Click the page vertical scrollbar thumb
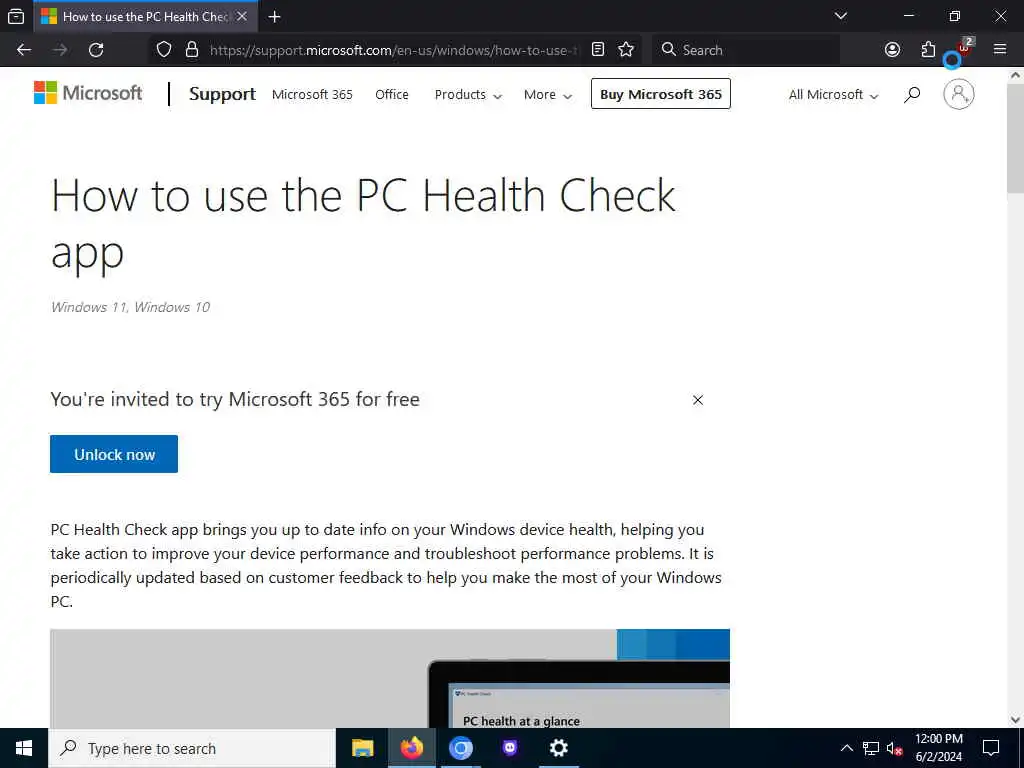 (x=1015, y=138)
